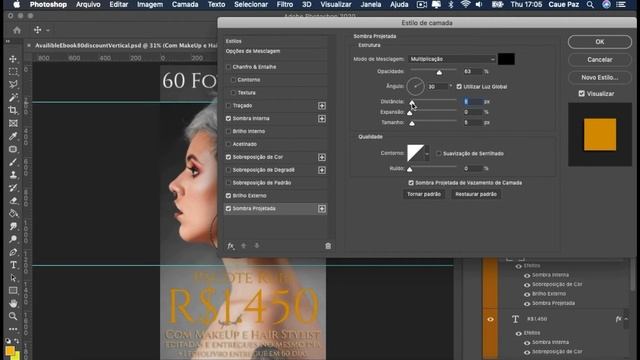Viewport: 640px width, 360px height.
Task: Select the Clone Stamp tool
Action: pos(13,175)
